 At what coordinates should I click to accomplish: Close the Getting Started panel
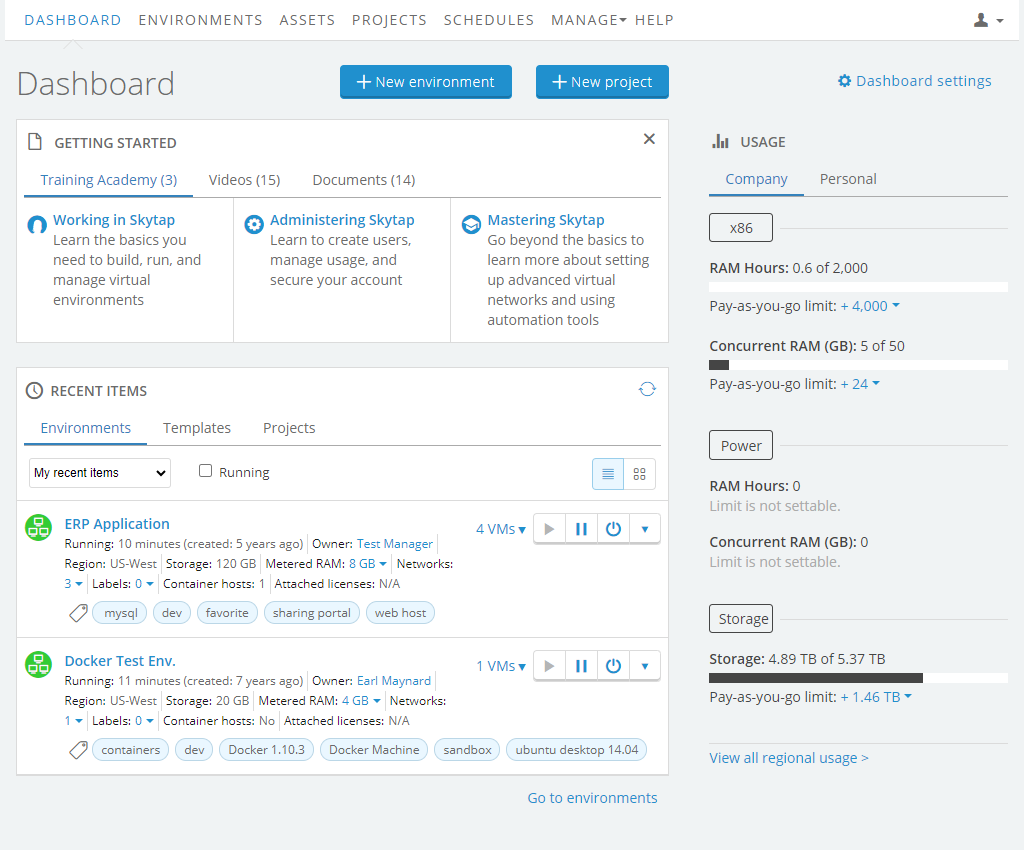click(x=649, y=138)
